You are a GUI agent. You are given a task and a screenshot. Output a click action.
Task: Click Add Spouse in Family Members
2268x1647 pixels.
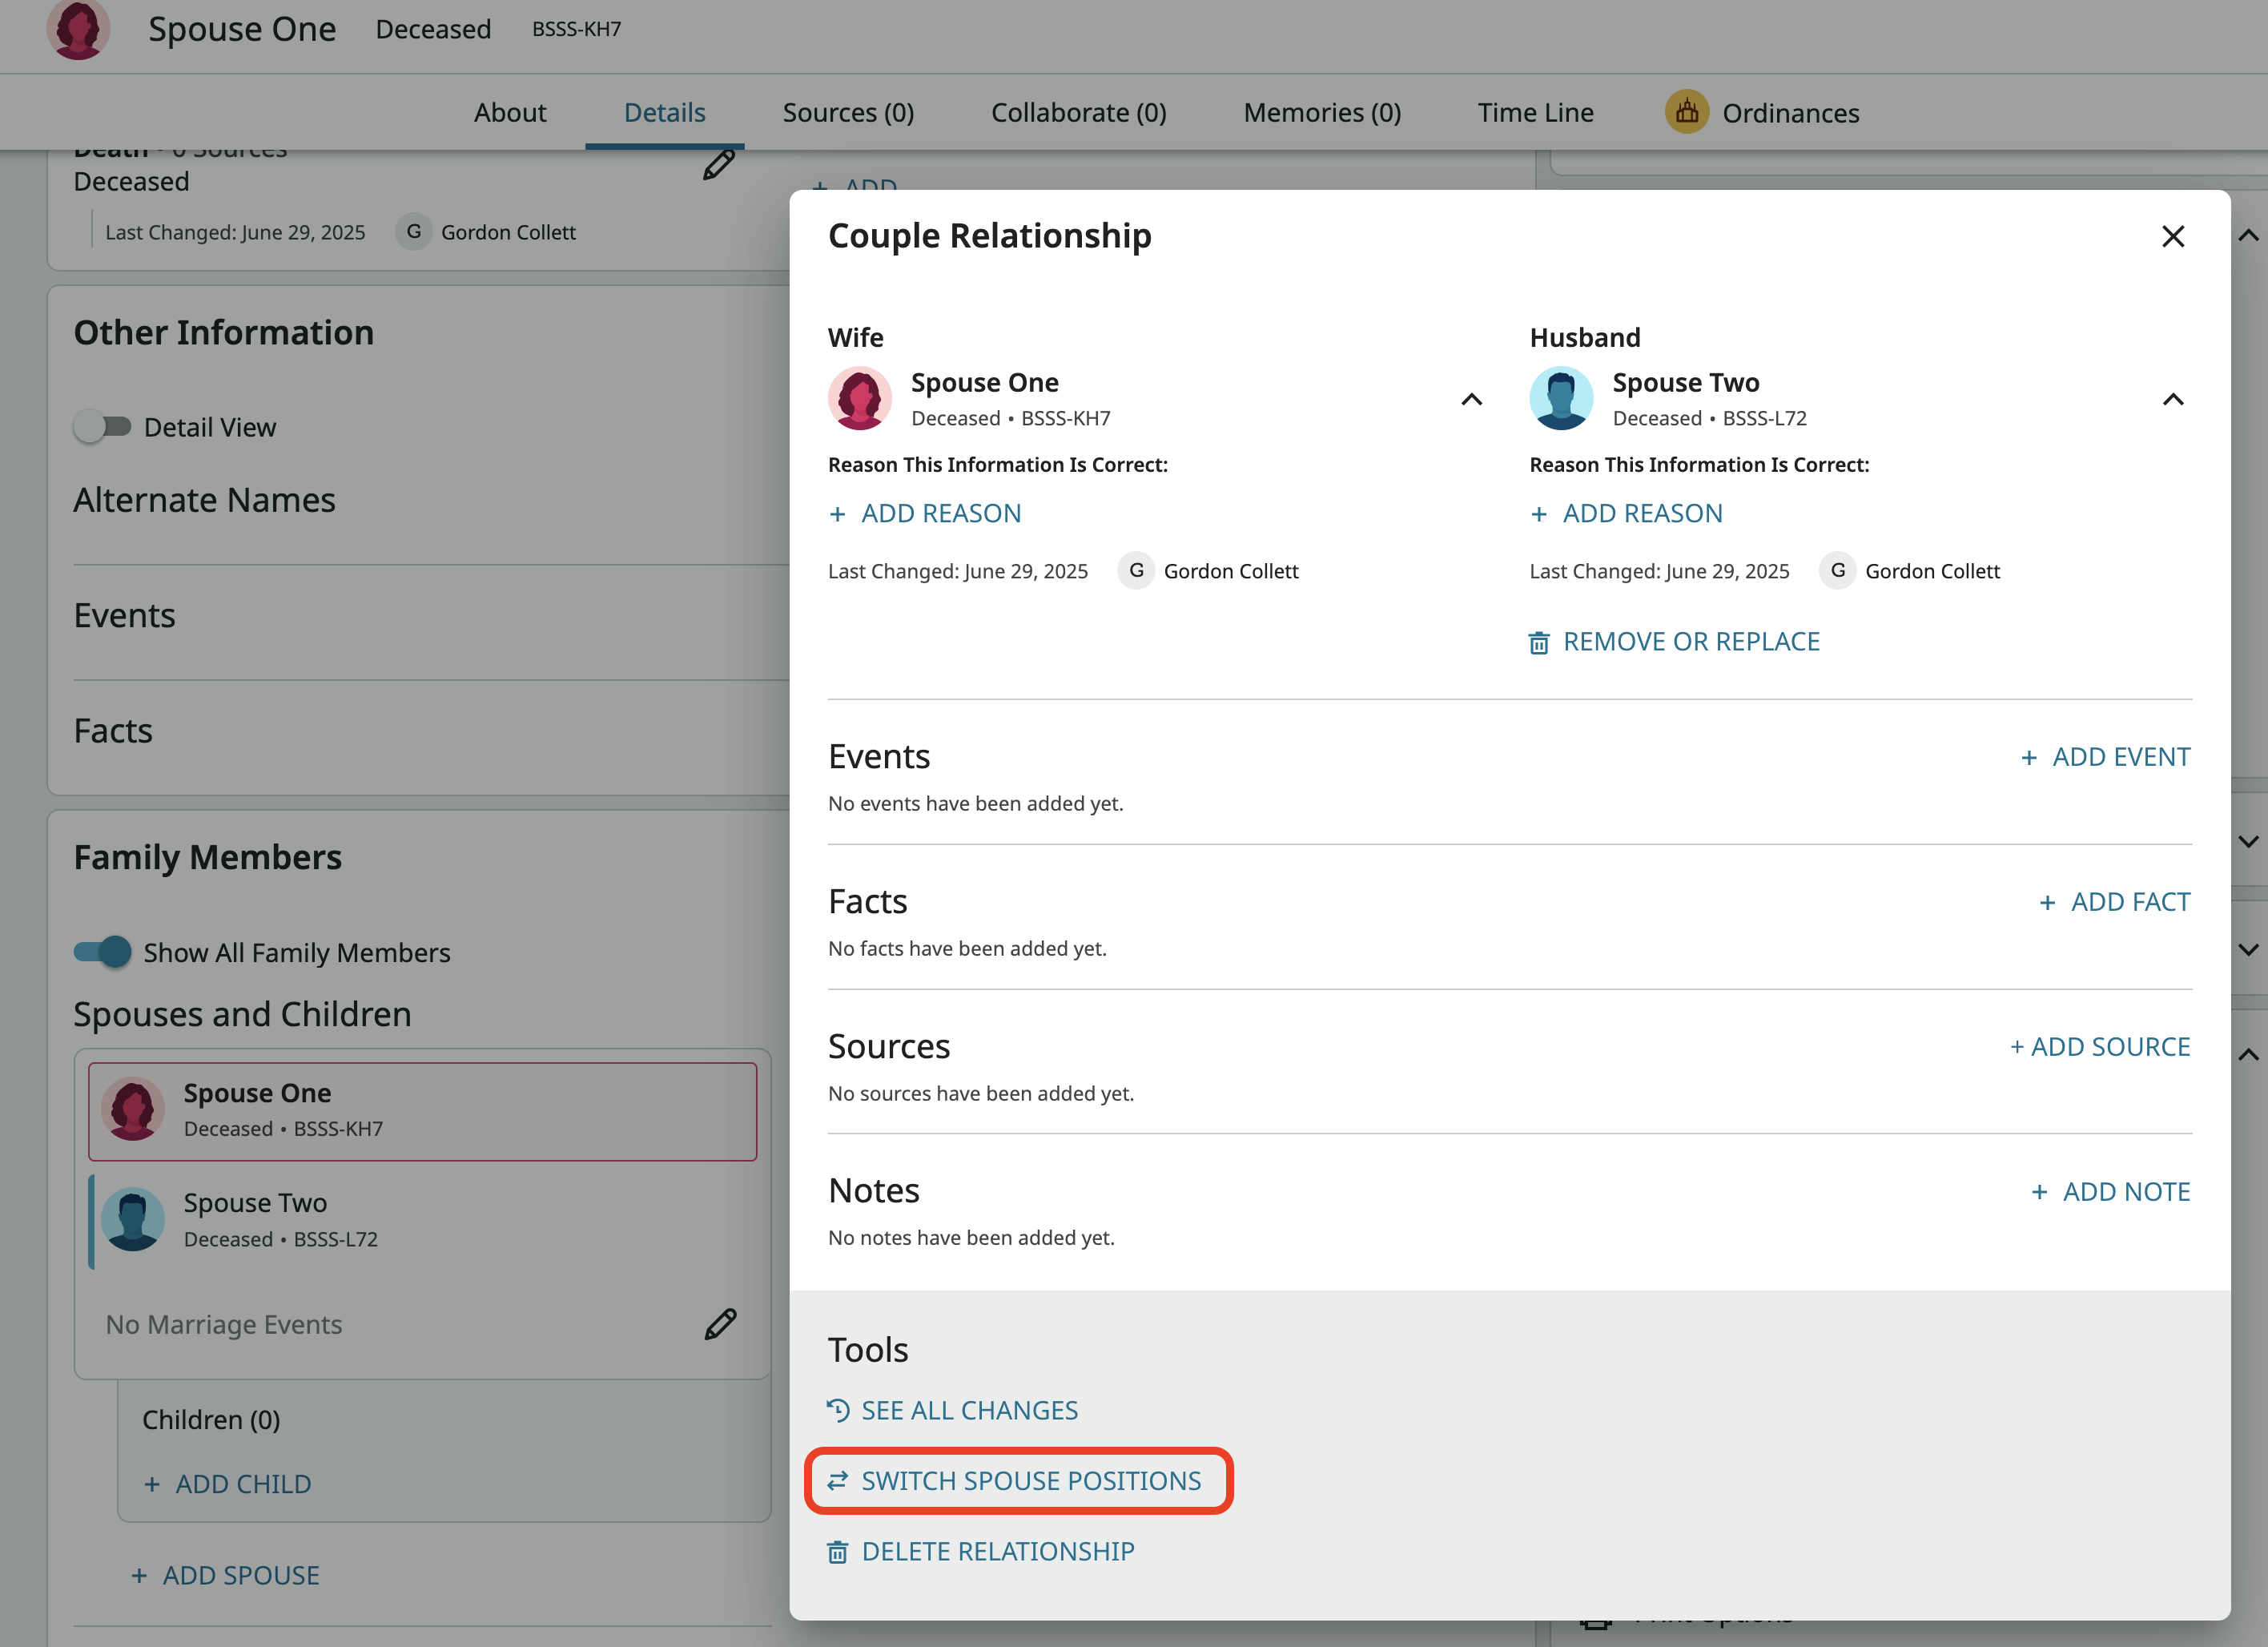click(225, 1575)
